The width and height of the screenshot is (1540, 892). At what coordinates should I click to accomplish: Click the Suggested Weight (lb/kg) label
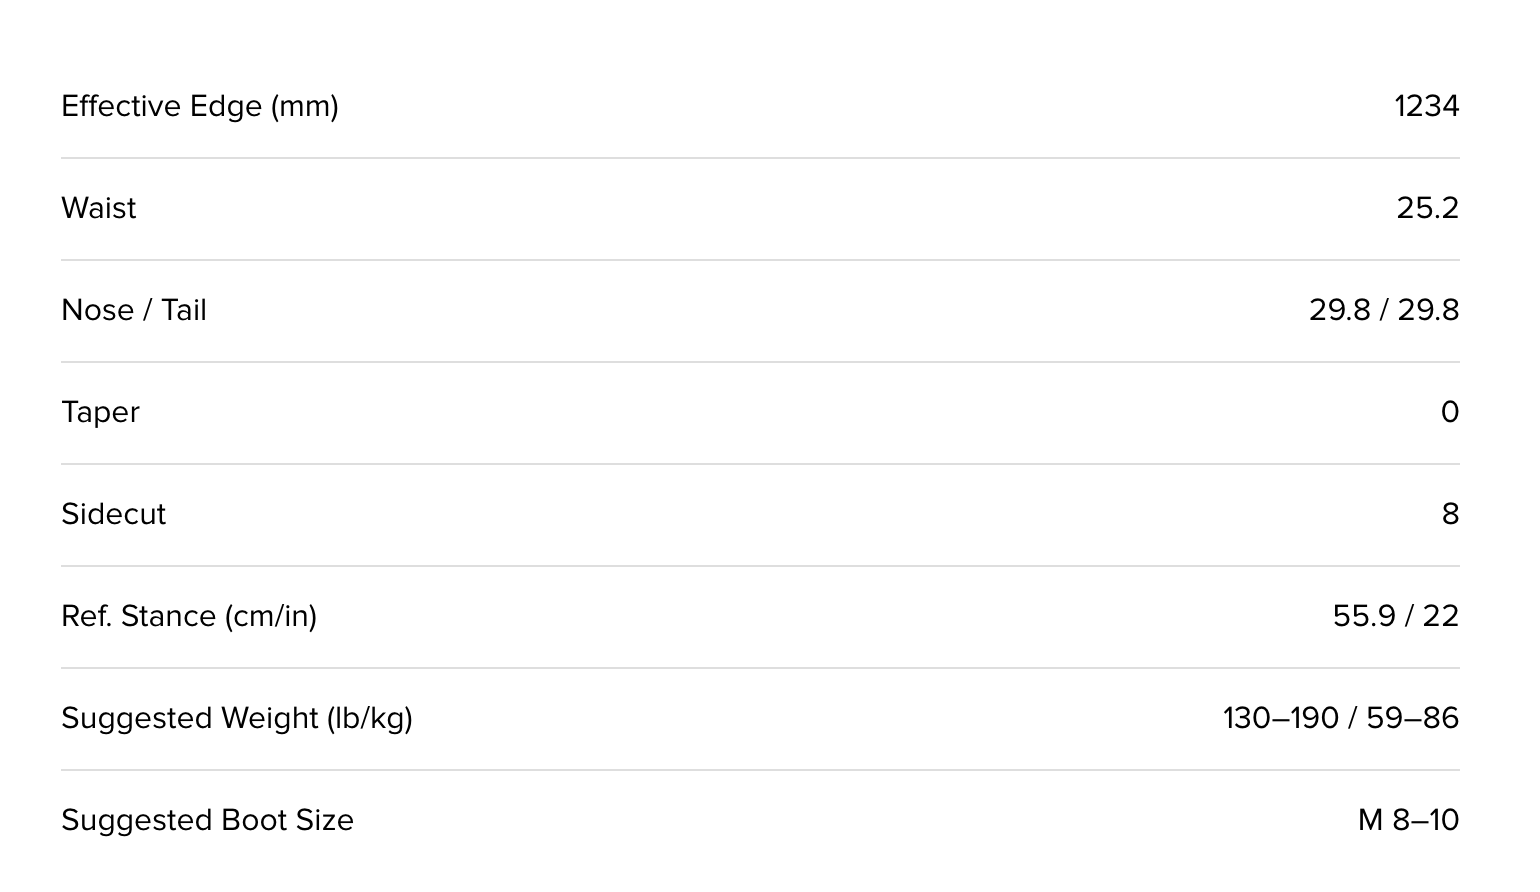click(x=237, y=718)
